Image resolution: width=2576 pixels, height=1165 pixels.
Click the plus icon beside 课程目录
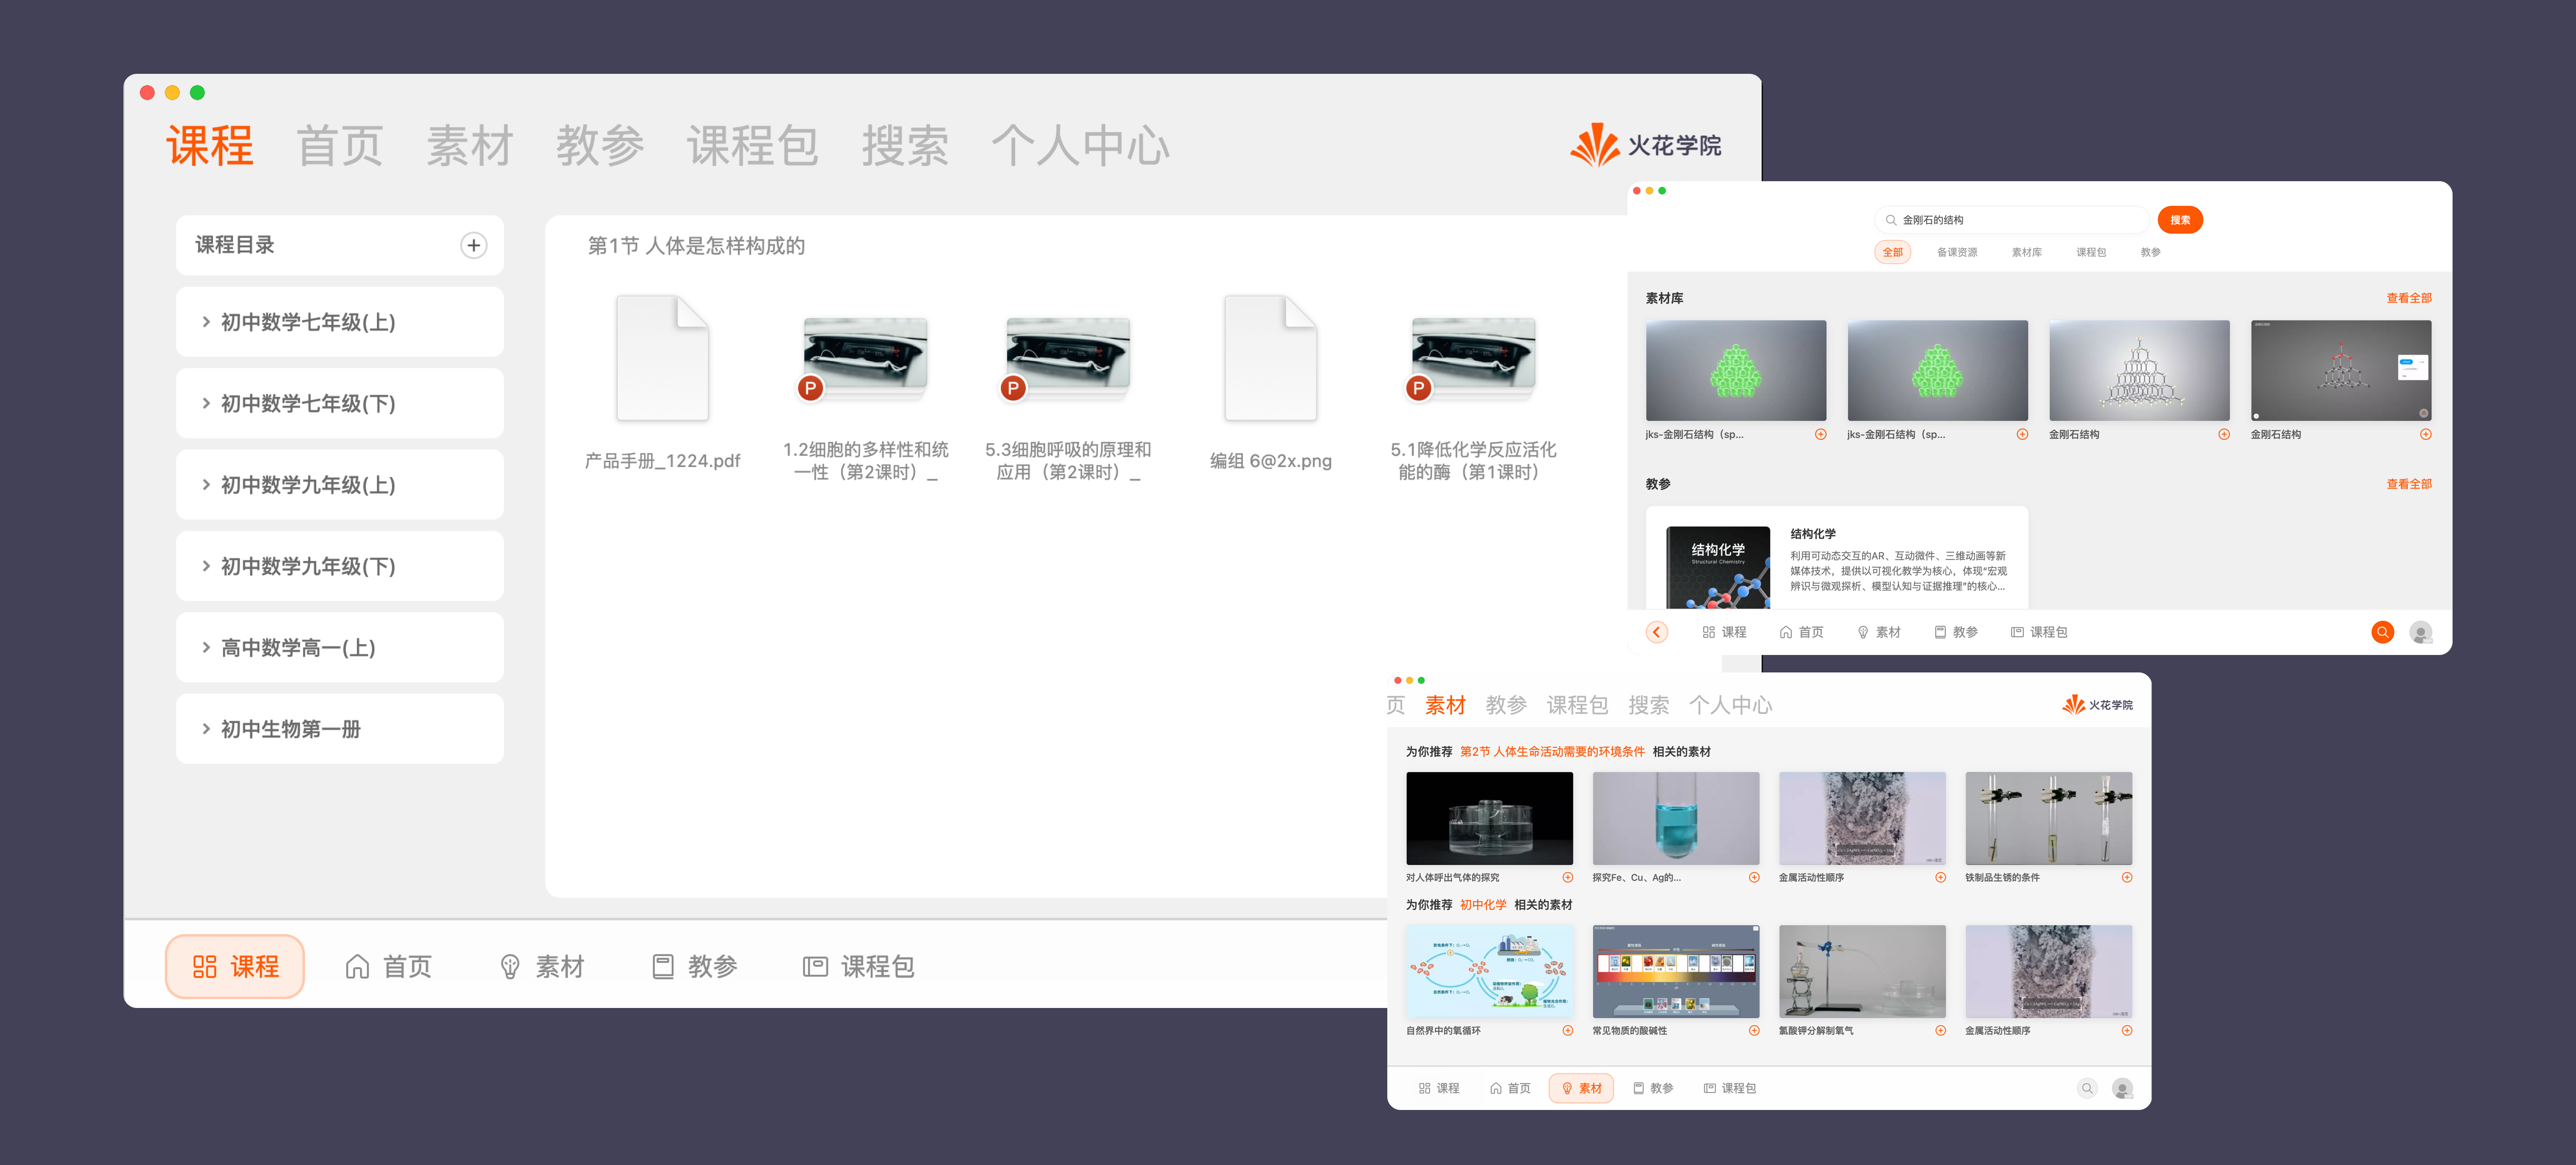click(x=473, y=245)
